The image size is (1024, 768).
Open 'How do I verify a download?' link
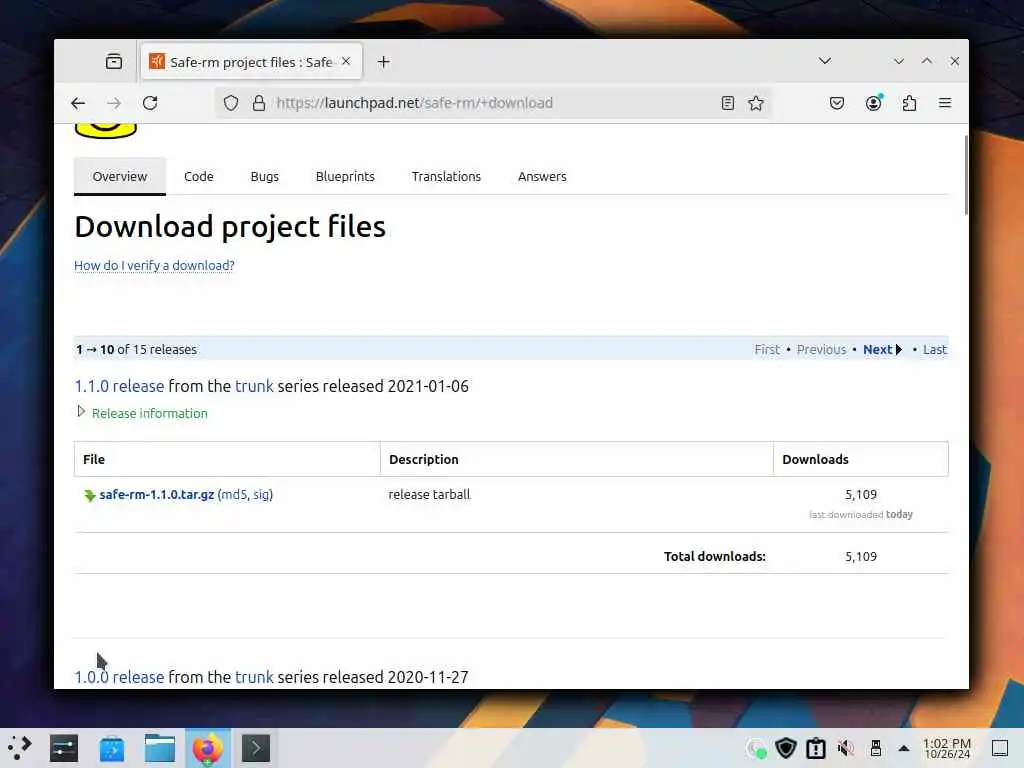(x=154, y=266)
